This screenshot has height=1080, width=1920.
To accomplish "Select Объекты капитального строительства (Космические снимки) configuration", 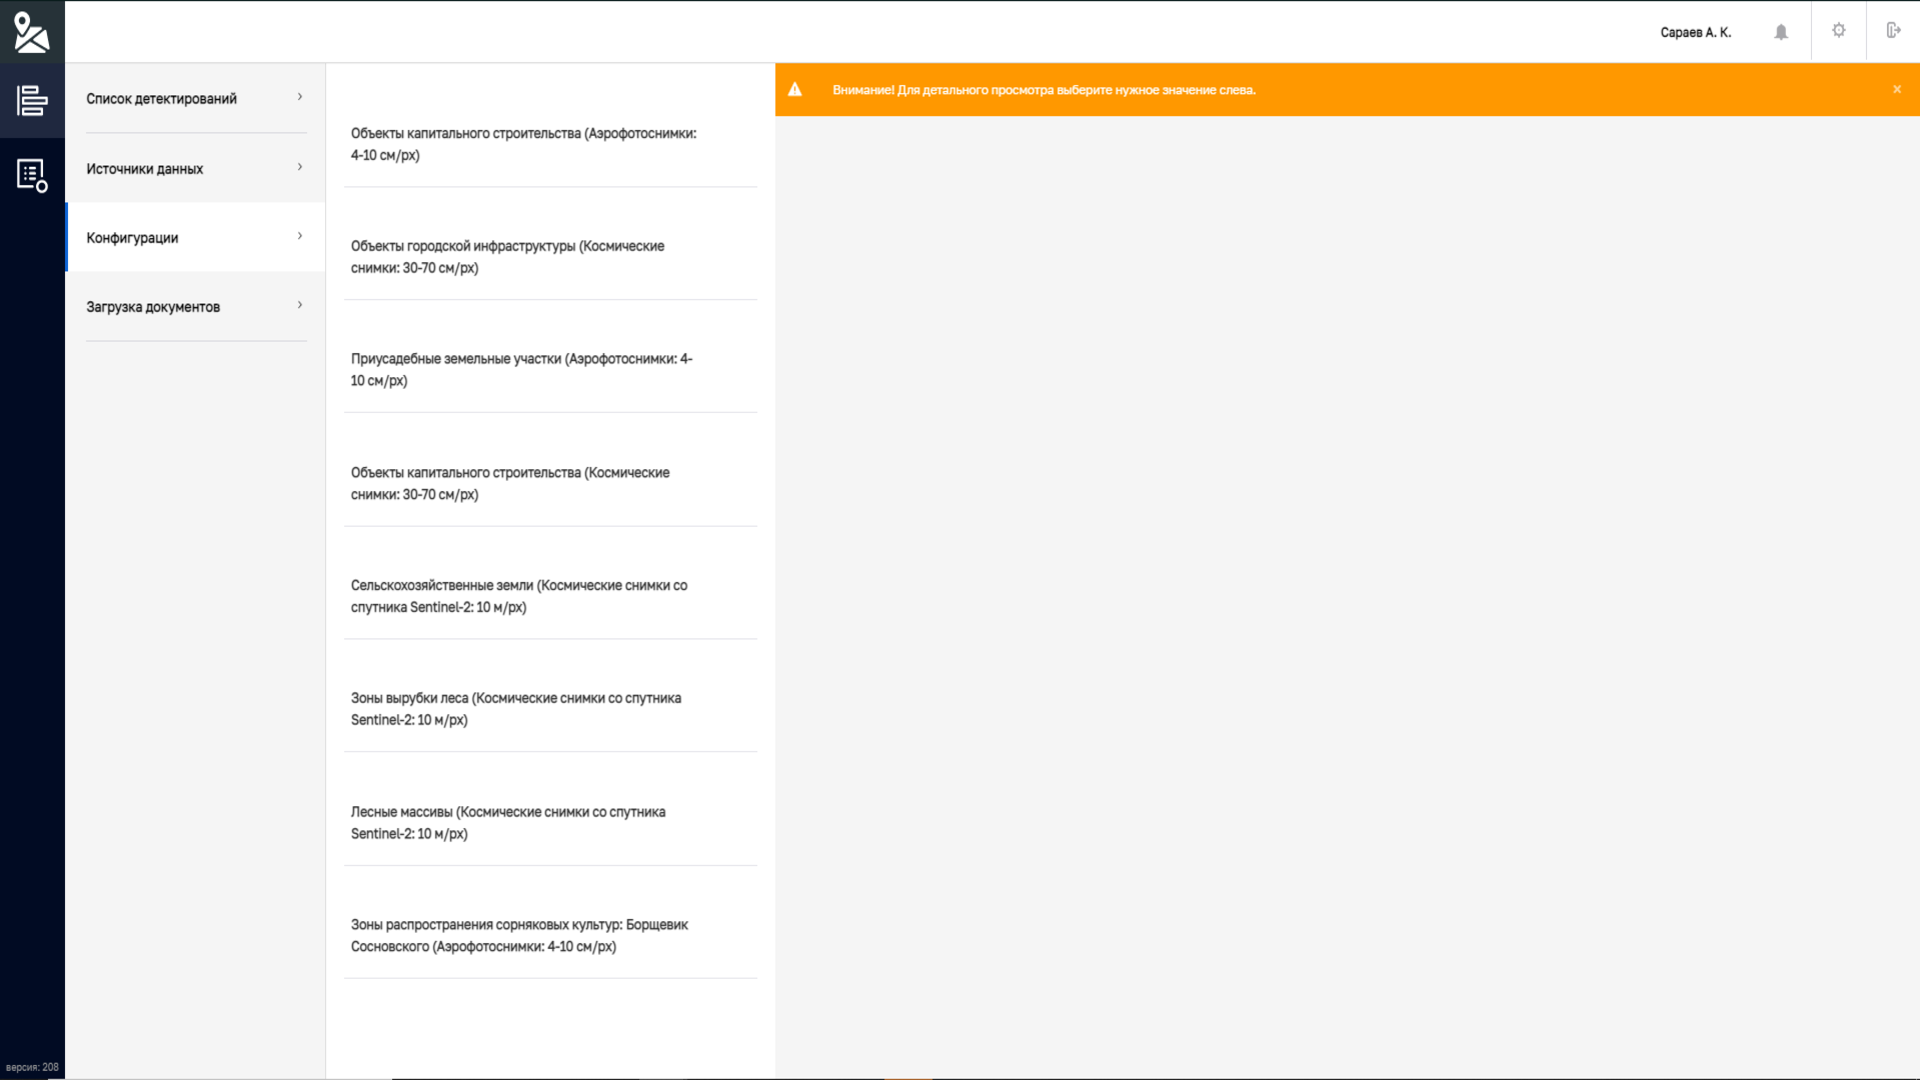I will click(x=550, y=484).
